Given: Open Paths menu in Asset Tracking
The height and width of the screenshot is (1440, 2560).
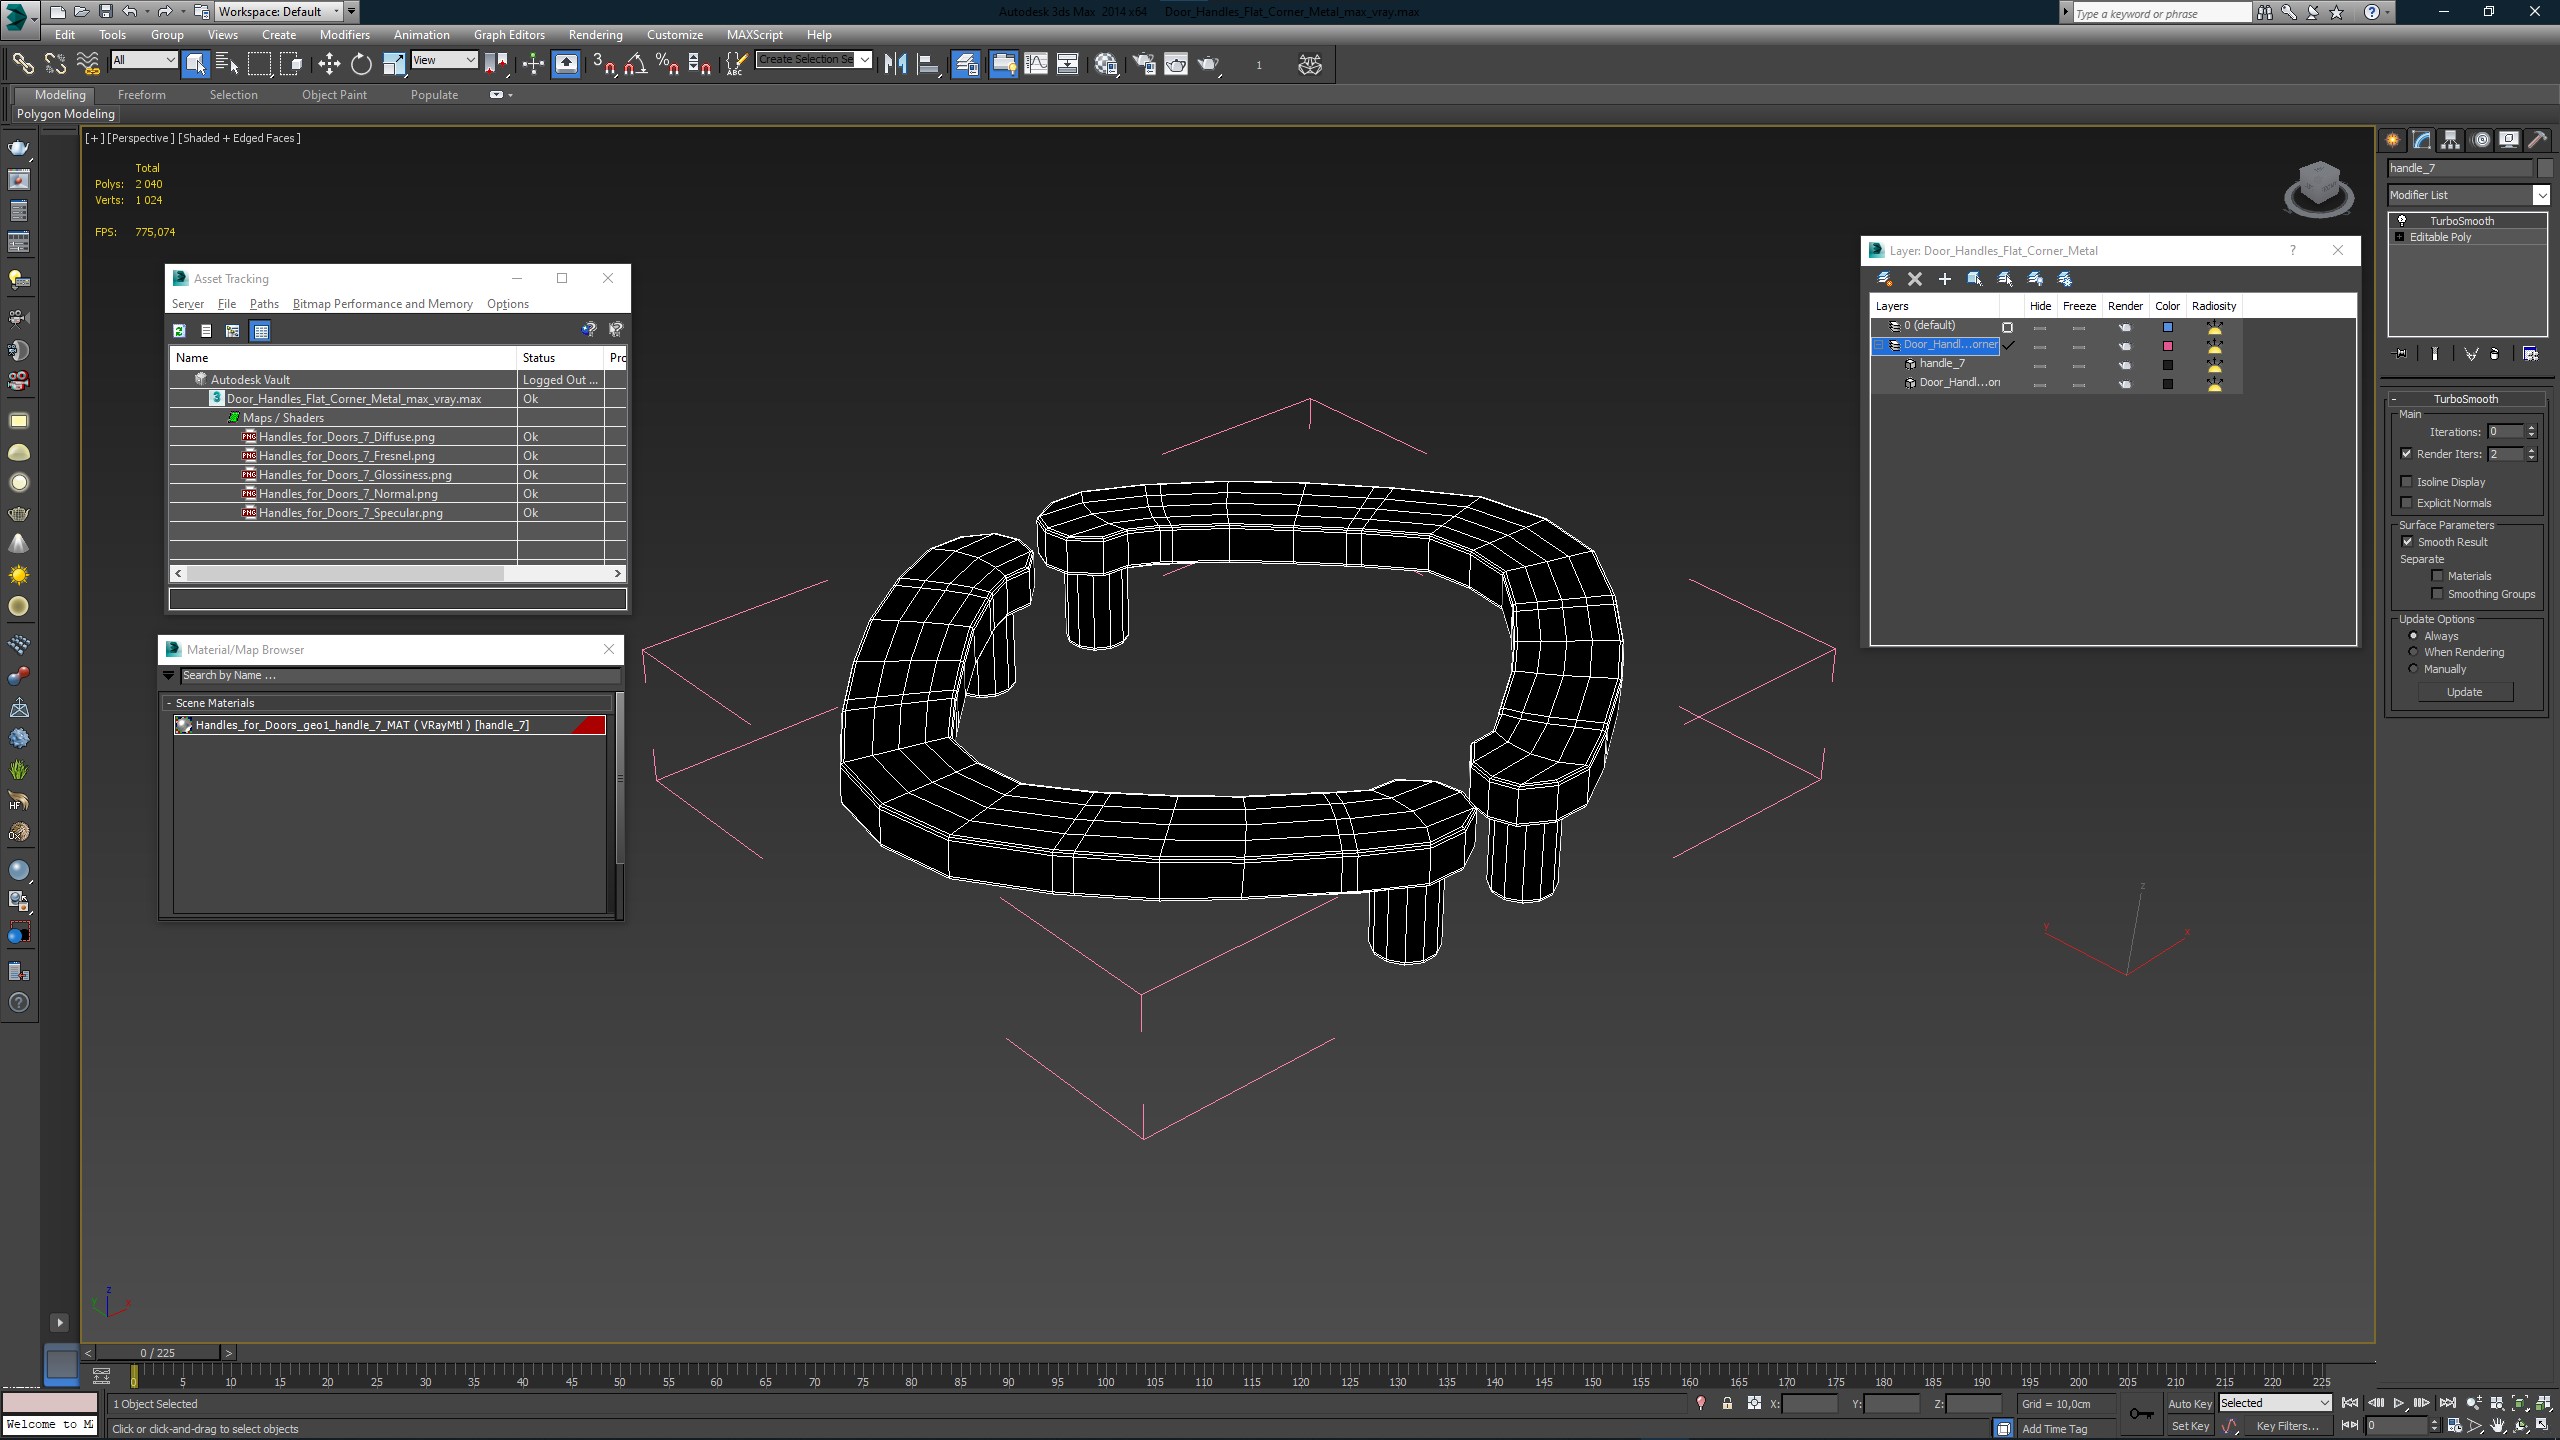Looking at the screenshot, I should 264,304.
